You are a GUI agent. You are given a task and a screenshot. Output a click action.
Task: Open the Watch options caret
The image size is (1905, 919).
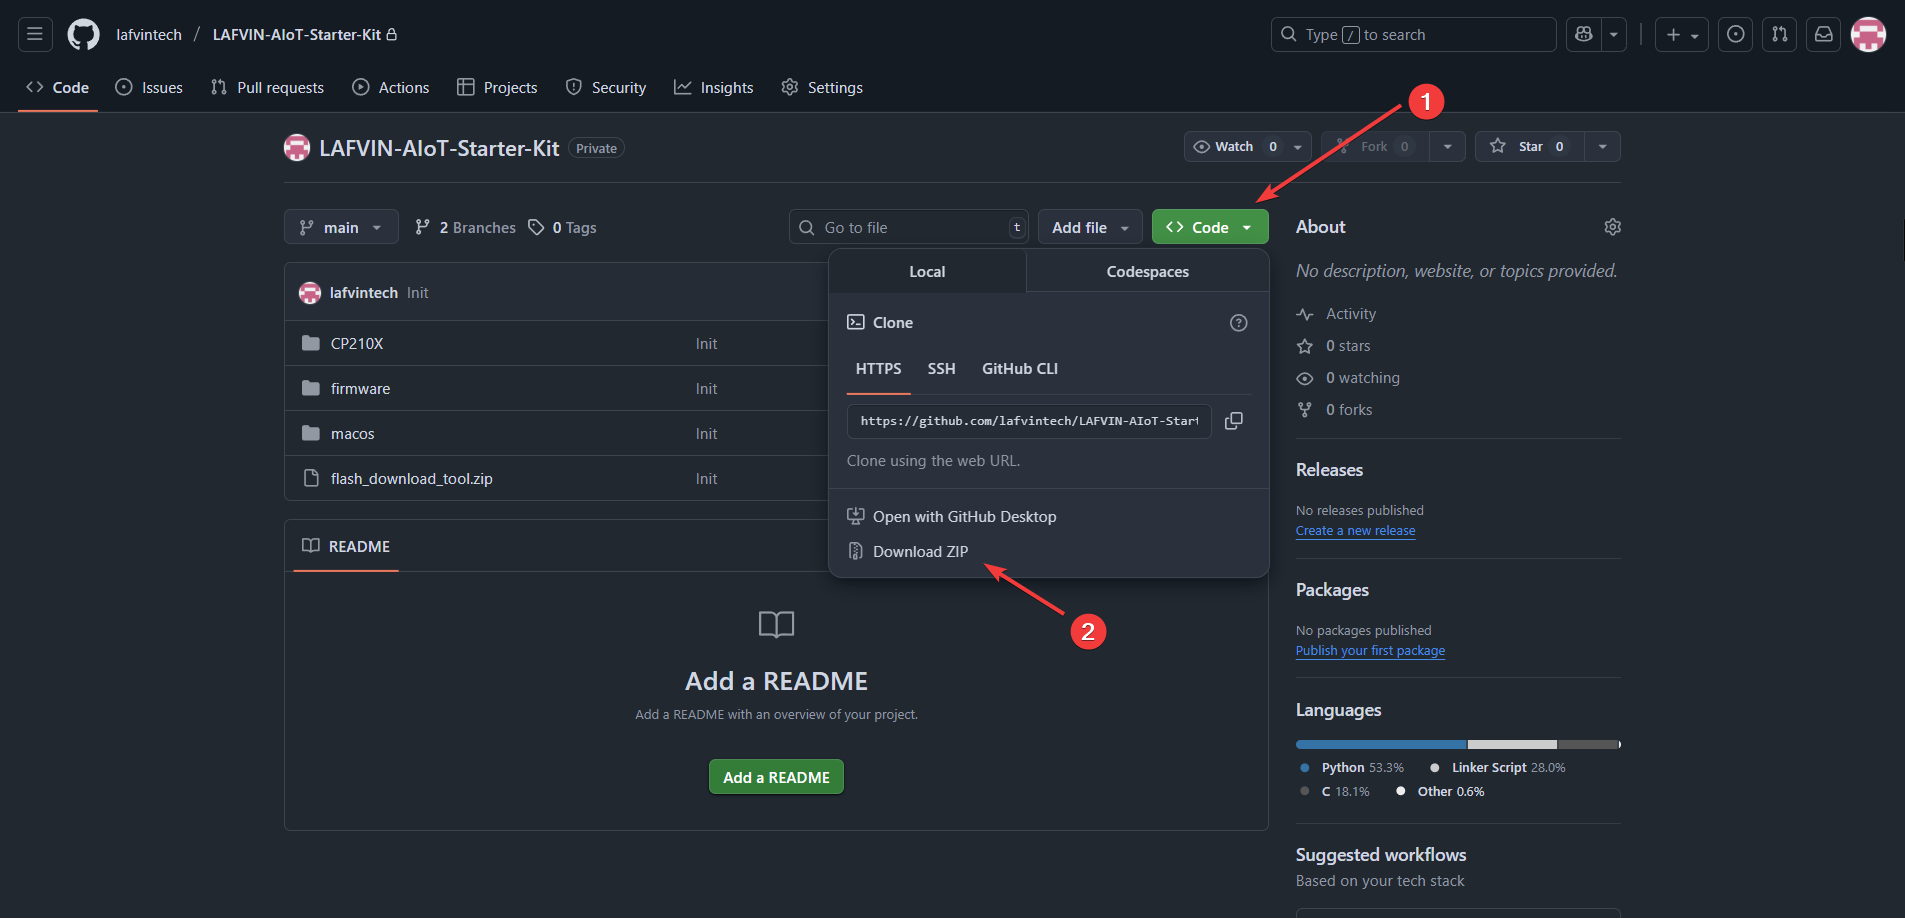click(1298, 146)
